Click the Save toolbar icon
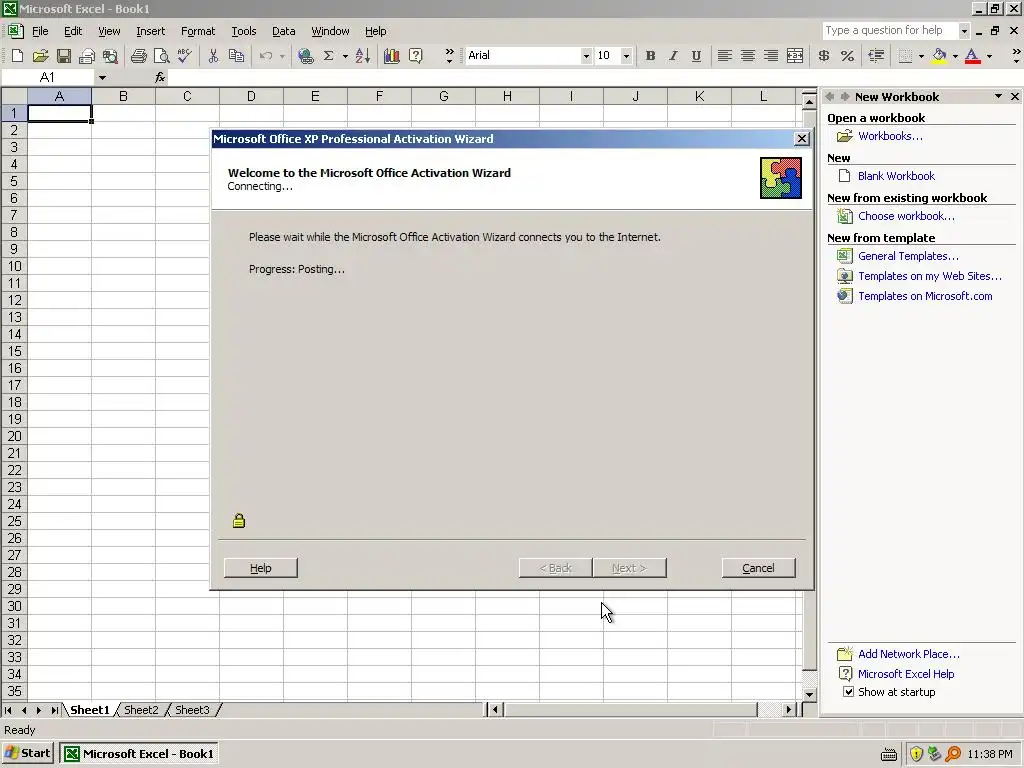 [x=63, y=56]
